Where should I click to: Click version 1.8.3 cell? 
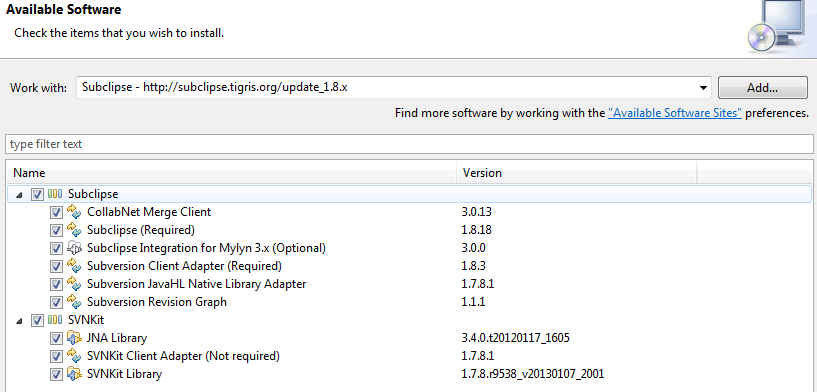tap(474, 266)
